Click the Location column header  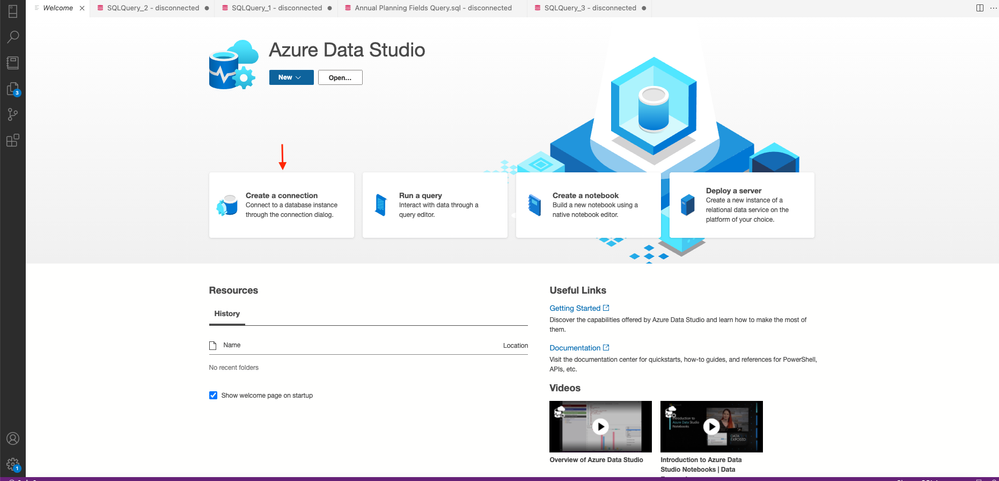[515, 345]
